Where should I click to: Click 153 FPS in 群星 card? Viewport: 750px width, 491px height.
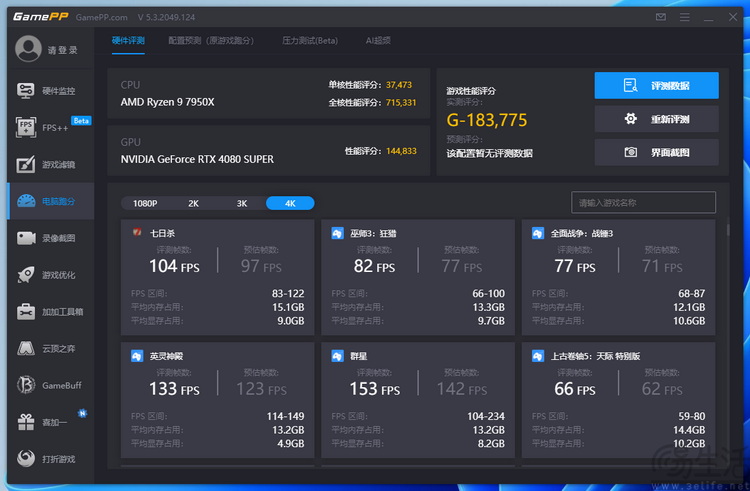click(x=375, y=389)
